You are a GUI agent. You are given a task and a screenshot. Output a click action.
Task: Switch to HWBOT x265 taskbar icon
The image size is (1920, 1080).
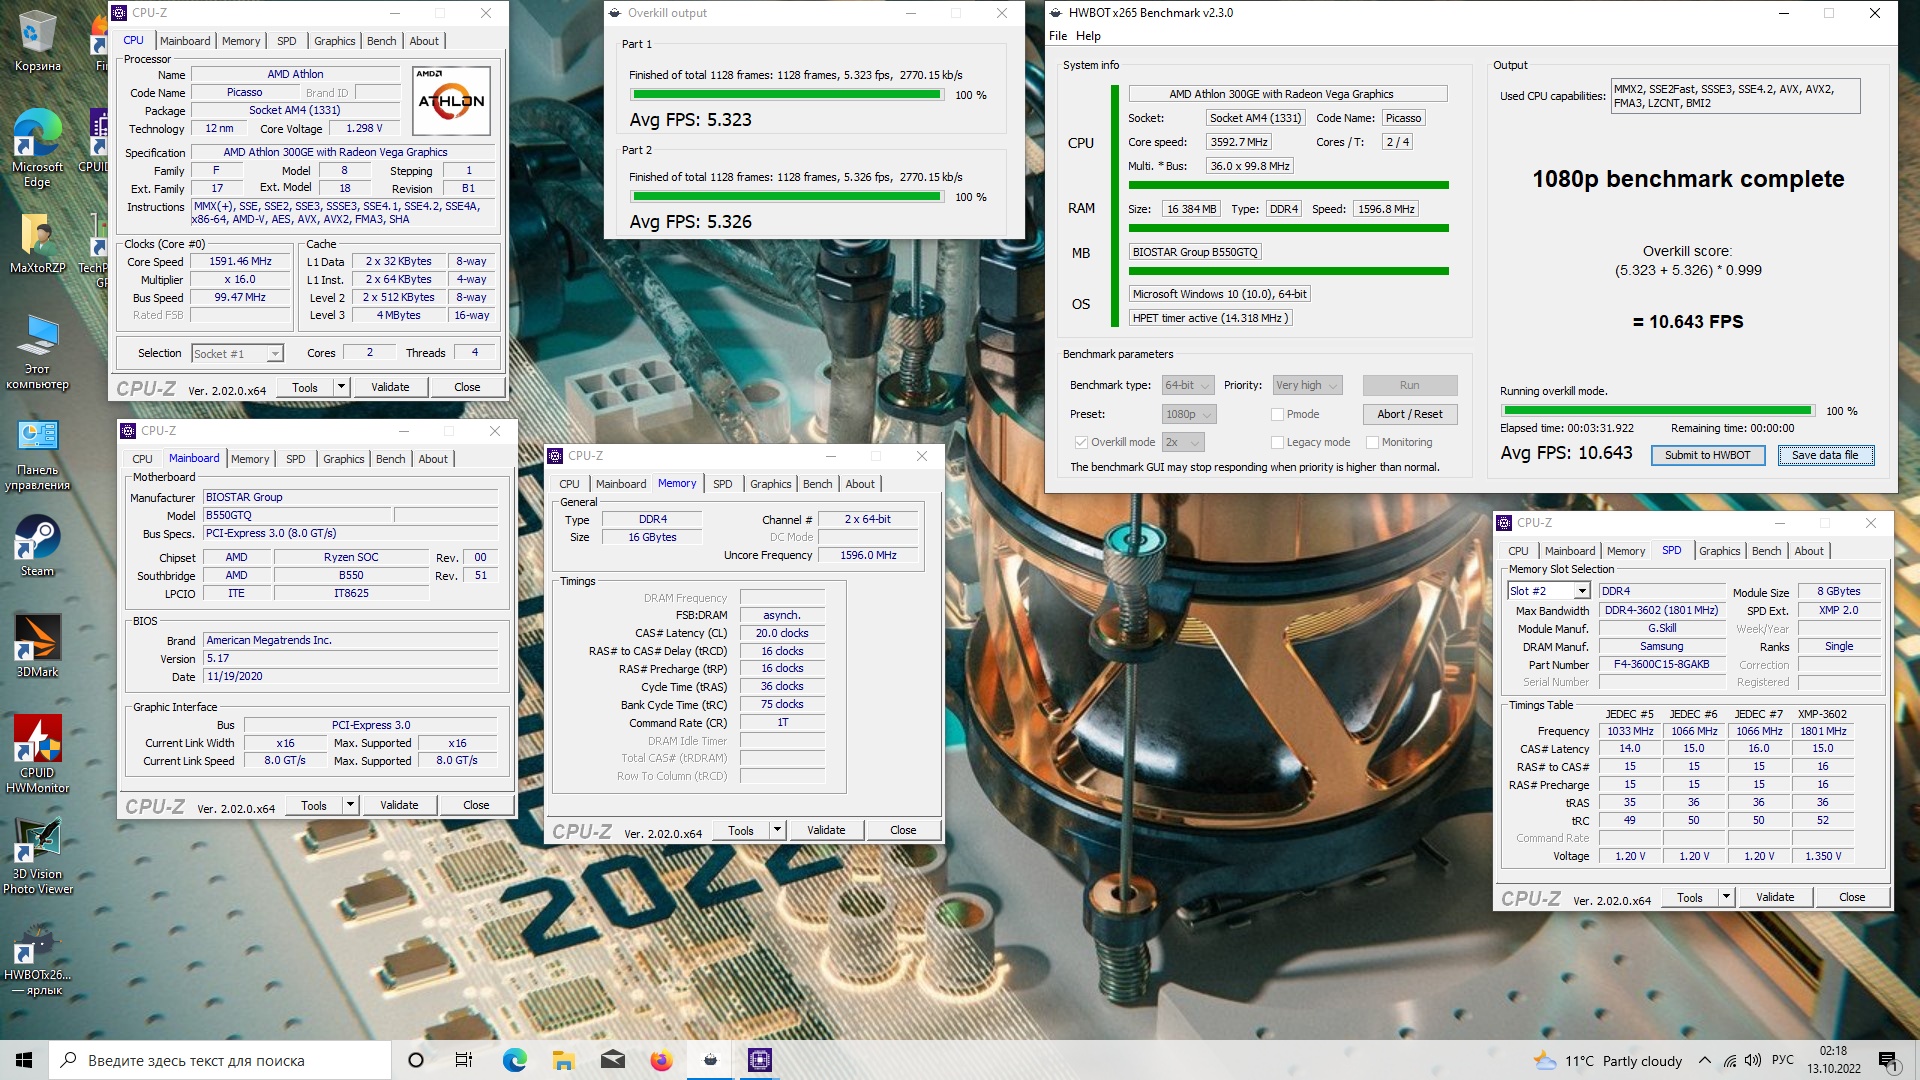[x=710, y=1060]
